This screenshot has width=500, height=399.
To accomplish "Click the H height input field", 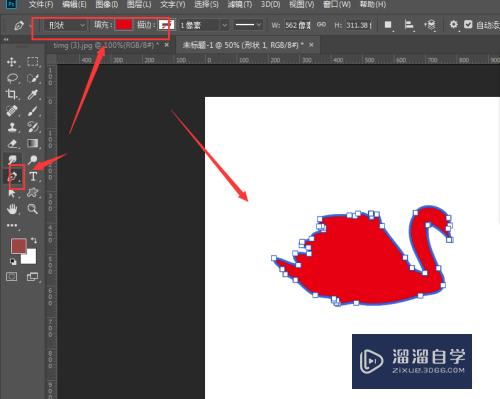I will (359, 25).
